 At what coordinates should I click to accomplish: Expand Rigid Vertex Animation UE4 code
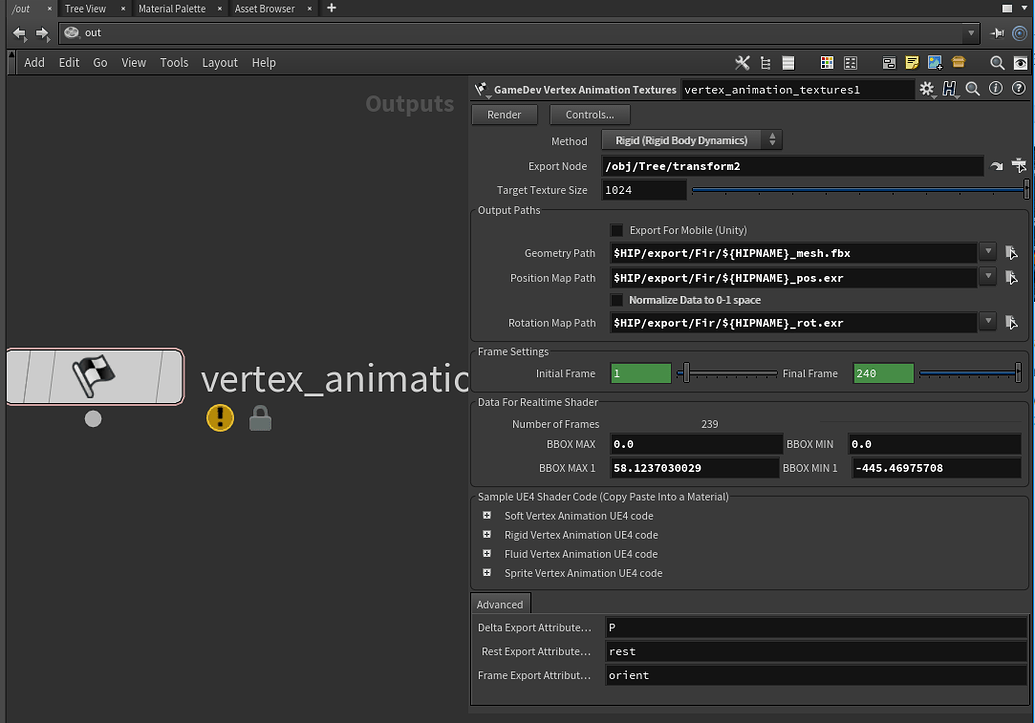(x=486, y=535)
